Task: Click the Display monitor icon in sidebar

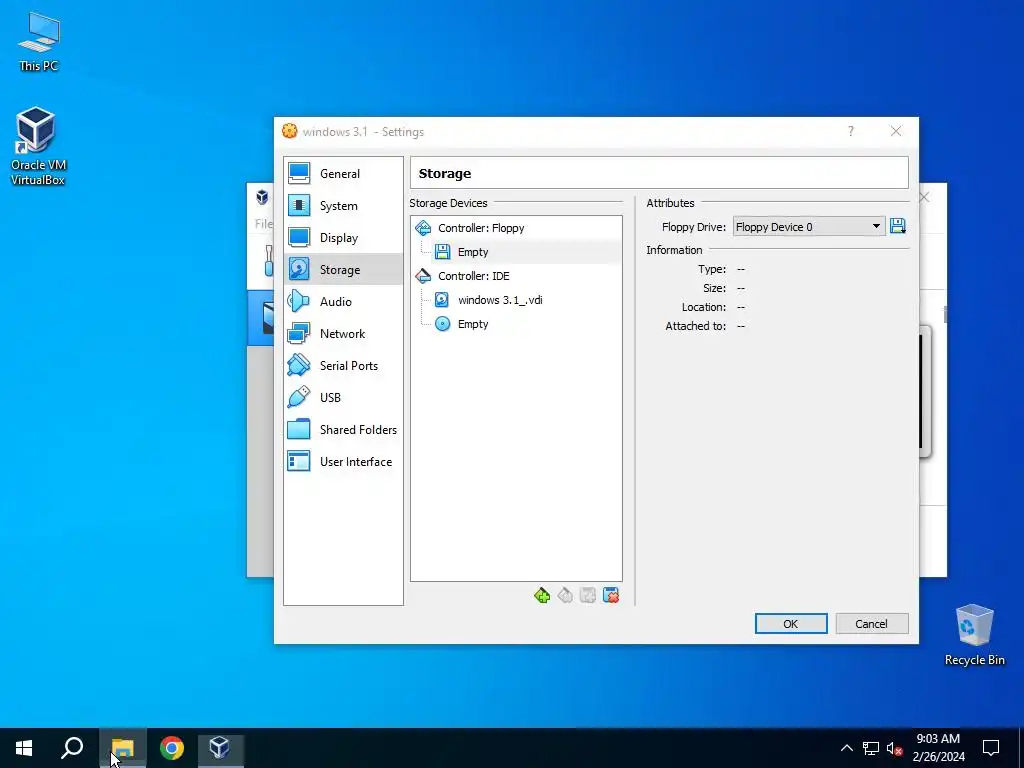Action: coord(299,237)
